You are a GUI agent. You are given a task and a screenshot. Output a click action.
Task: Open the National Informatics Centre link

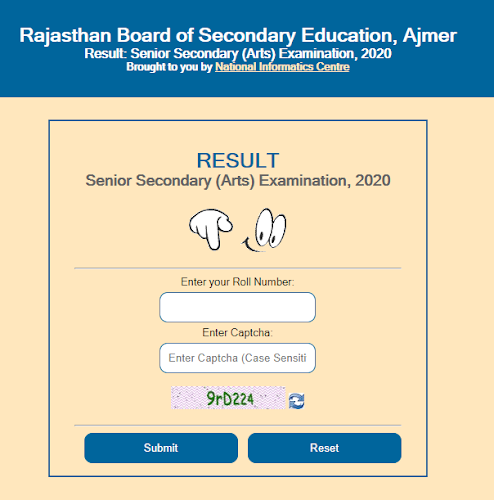[282, 67]
